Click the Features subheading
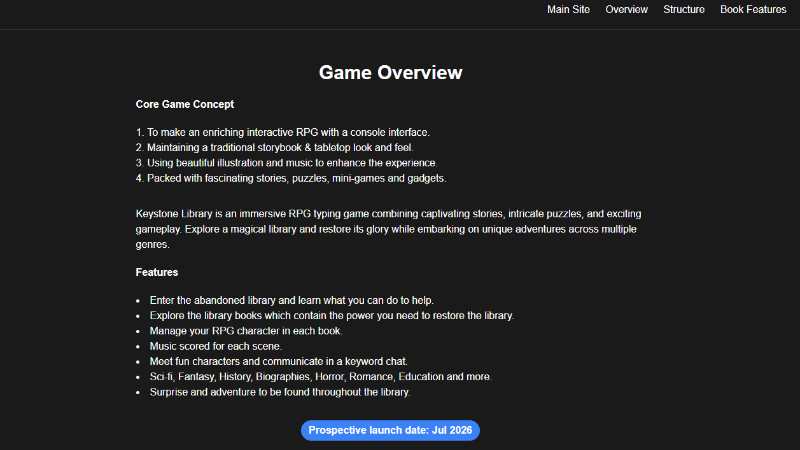Screen dimensions: 800x450 coord(157,272)
